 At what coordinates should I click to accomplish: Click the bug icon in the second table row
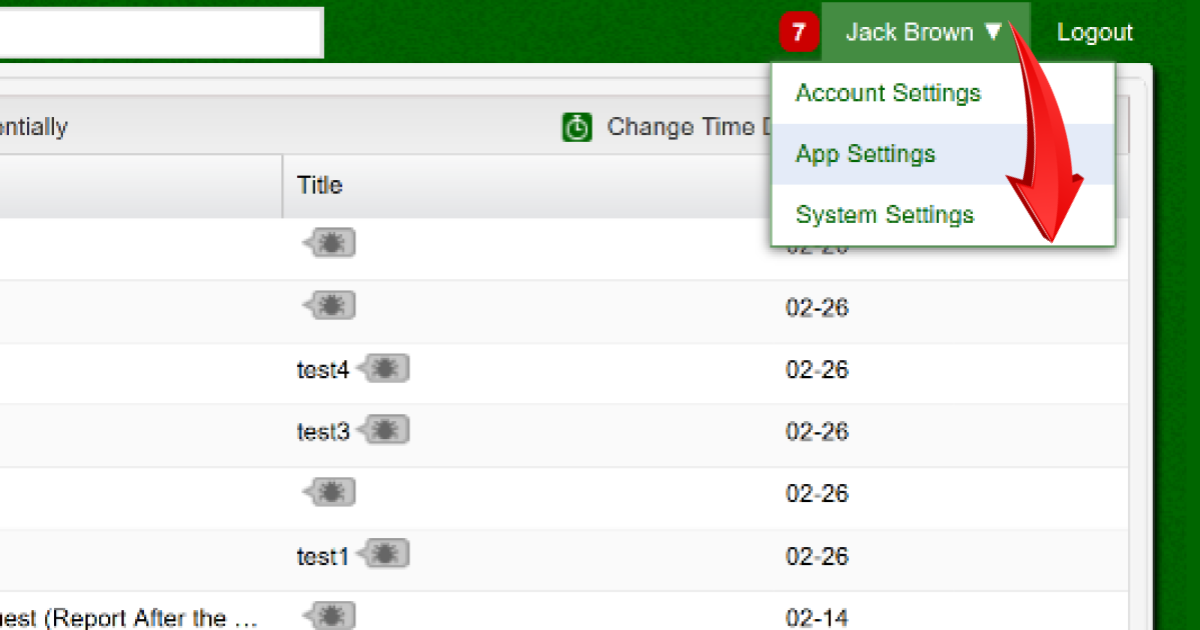click(330, 306)
